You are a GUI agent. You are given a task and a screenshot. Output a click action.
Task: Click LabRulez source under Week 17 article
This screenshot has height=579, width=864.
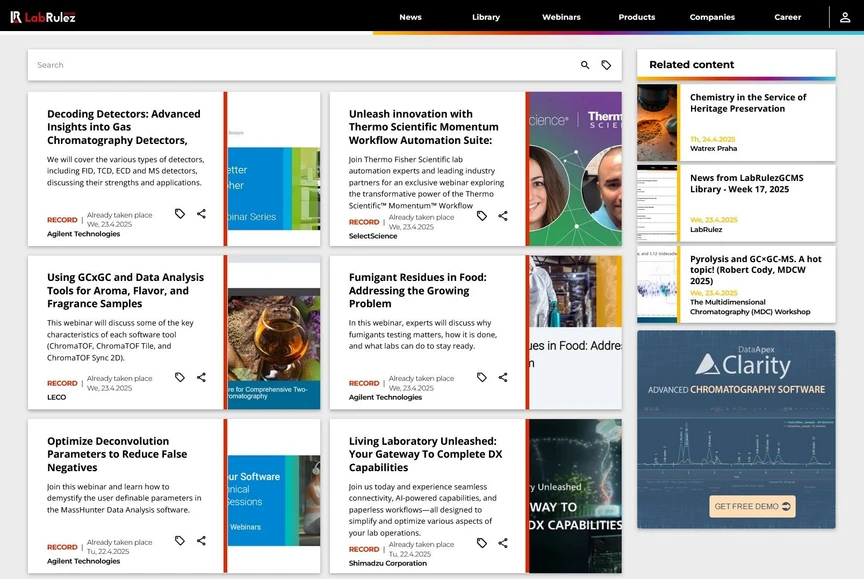click(x=706, y=230)
